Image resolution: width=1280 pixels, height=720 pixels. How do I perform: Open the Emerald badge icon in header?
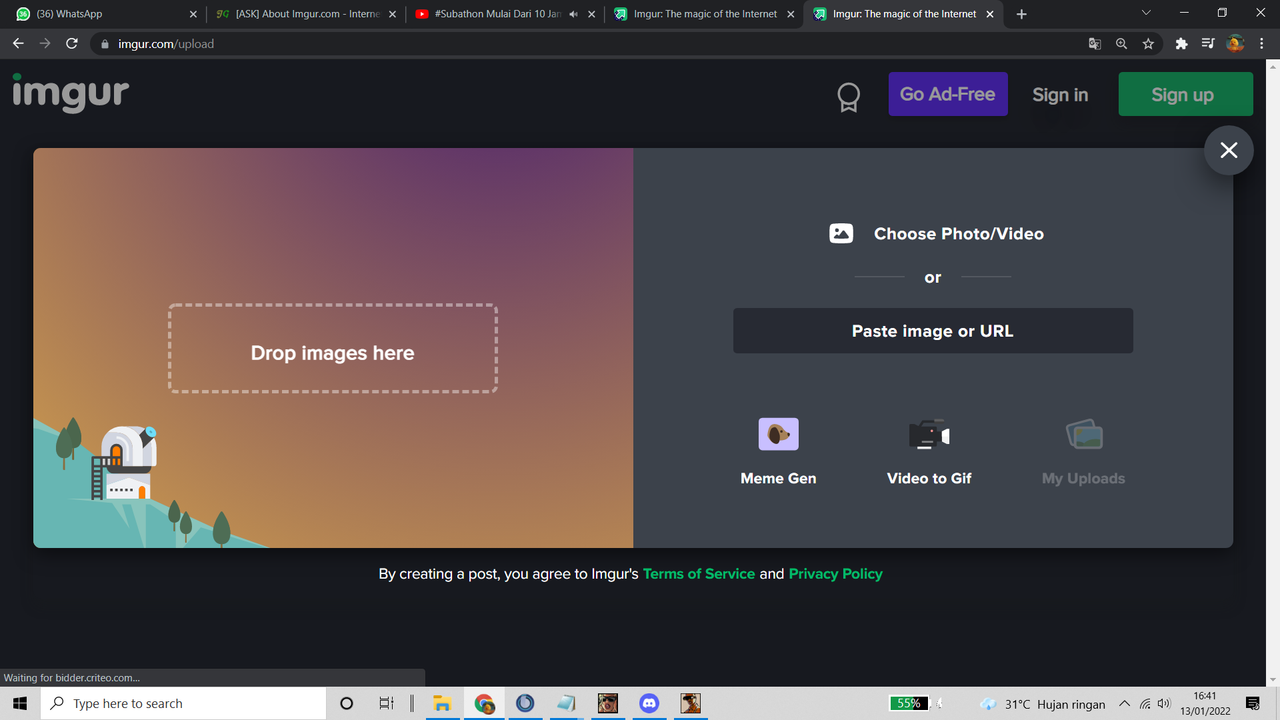848,96
